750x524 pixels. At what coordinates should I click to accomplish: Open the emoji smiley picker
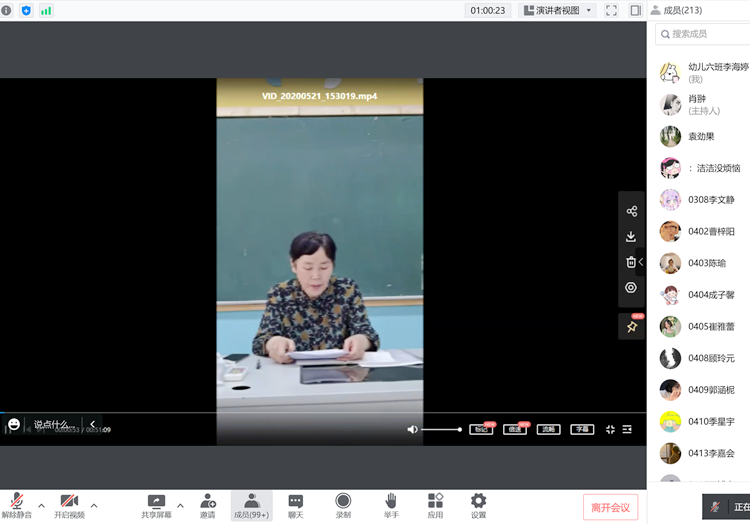[x=14, y=424]
